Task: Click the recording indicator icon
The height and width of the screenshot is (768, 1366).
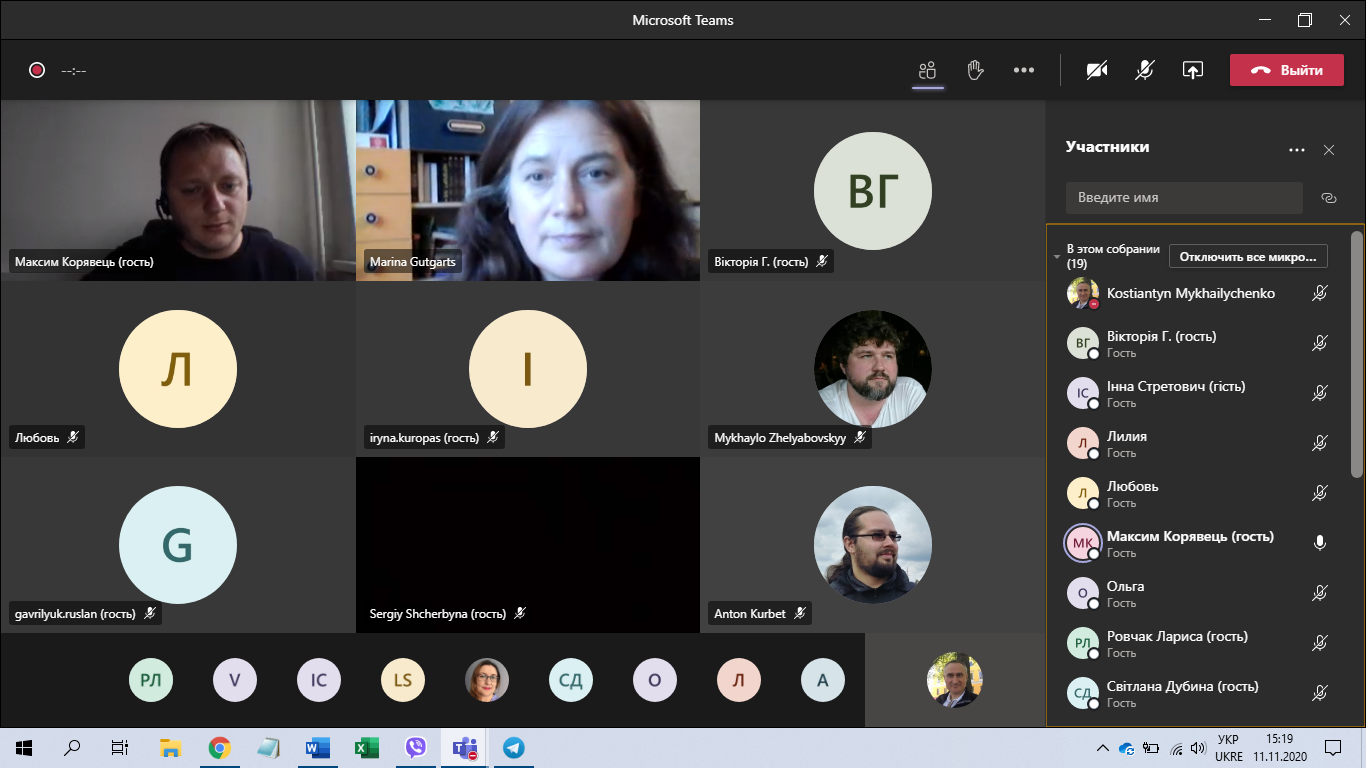Action: [x=37, y=70]
